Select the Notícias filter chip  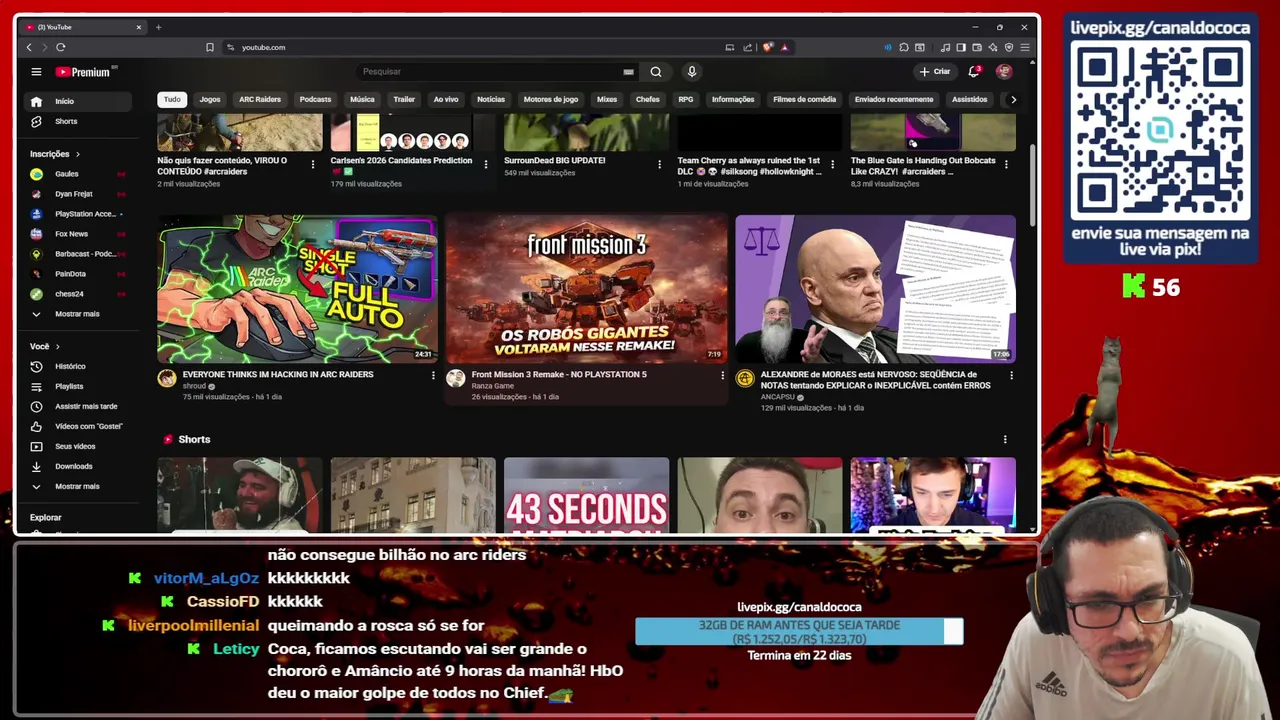pyautogui.click(x=491, y=99)
